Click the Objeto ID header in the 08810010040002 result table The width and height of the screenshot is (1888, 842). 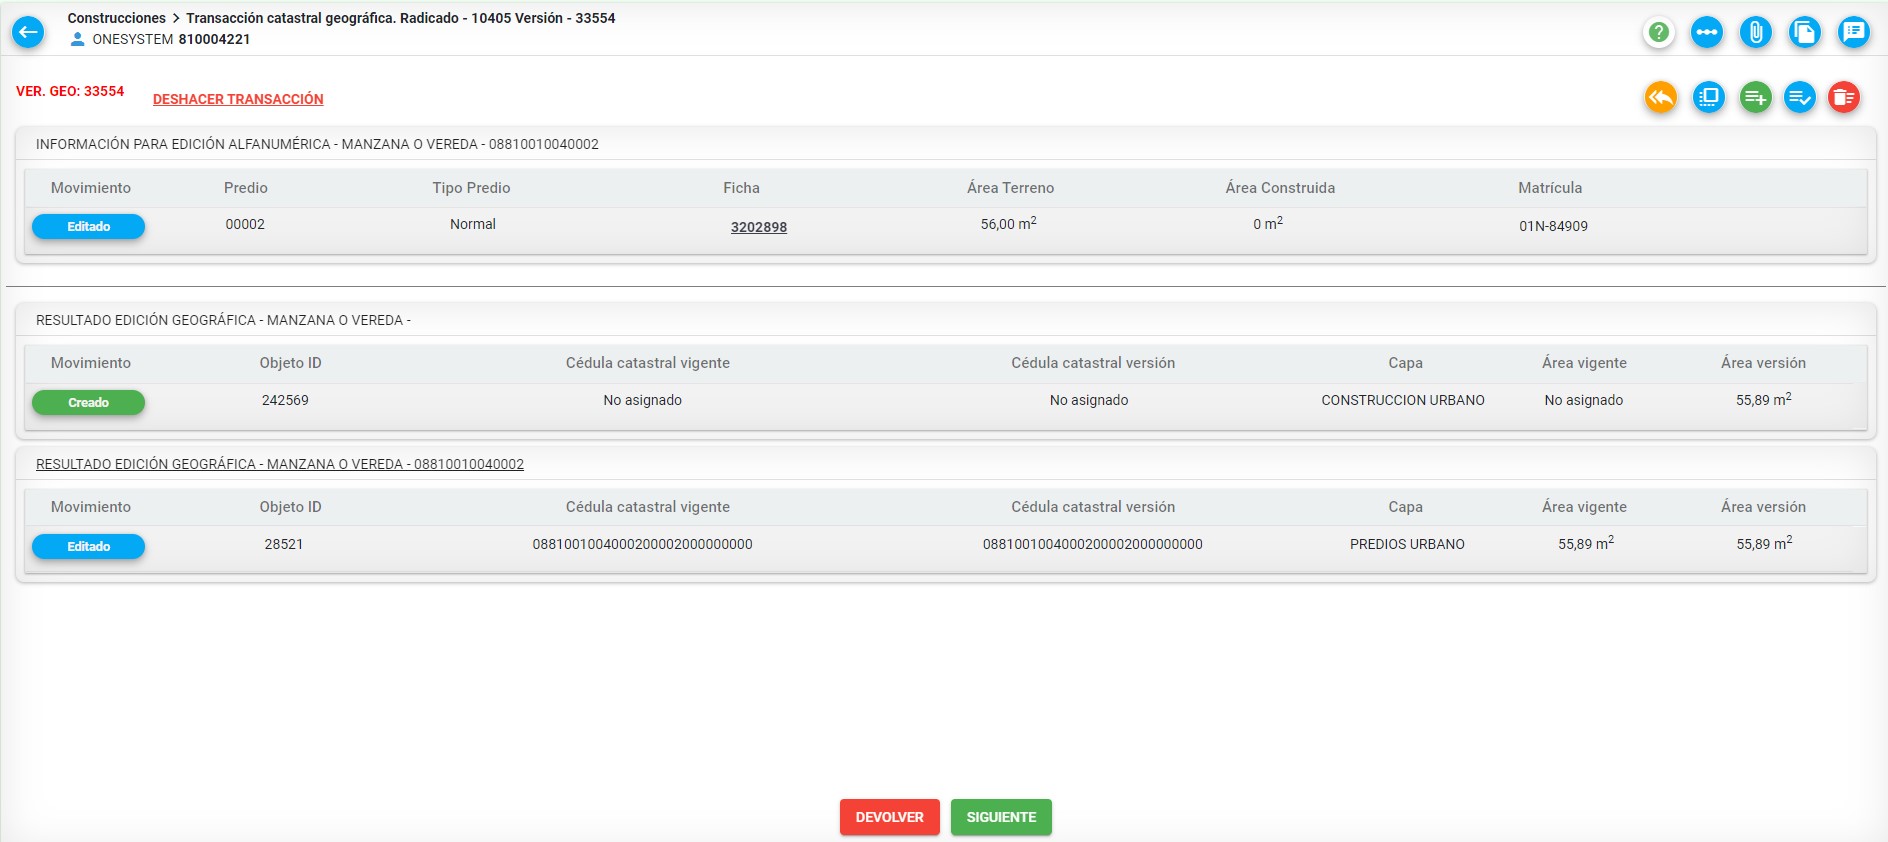(x=290, y=507)
